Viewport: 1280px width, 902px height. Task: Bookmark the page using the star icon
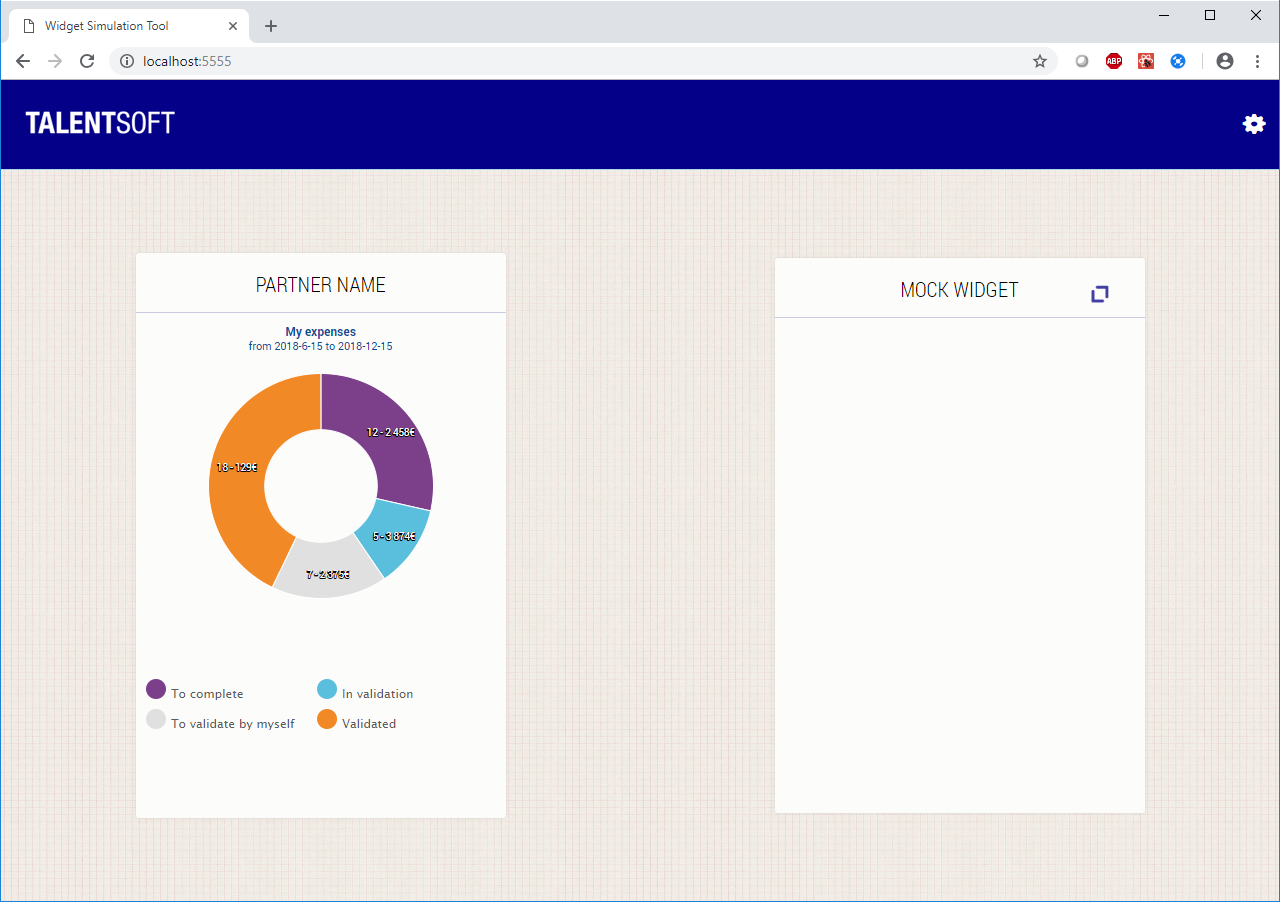click(1040, 61)
